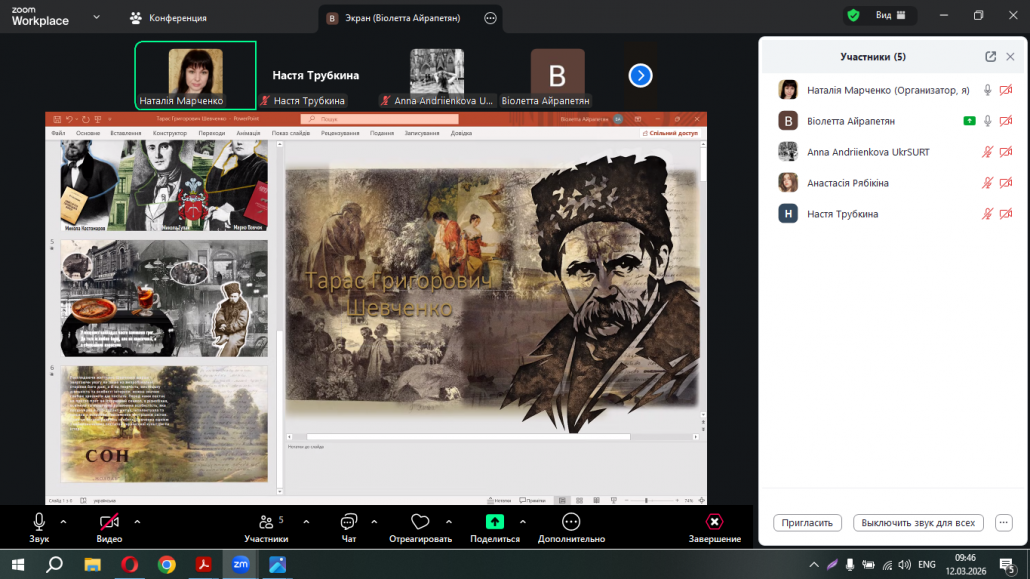
Task: Click the Пригласить button
Action: 806,523
